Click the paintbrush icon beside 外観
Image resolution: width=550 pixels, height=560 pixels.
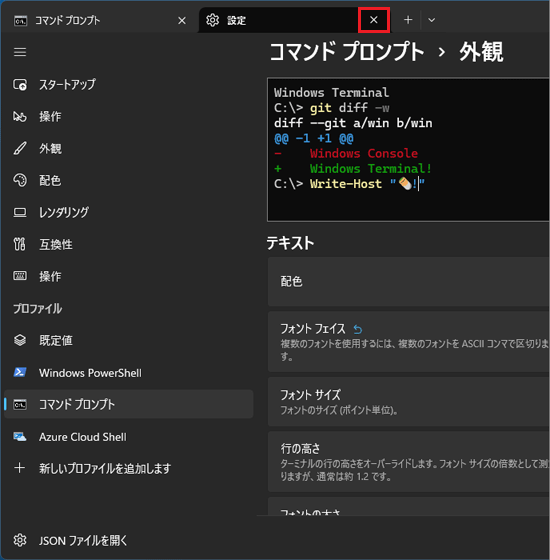click(x=20, y=149)
